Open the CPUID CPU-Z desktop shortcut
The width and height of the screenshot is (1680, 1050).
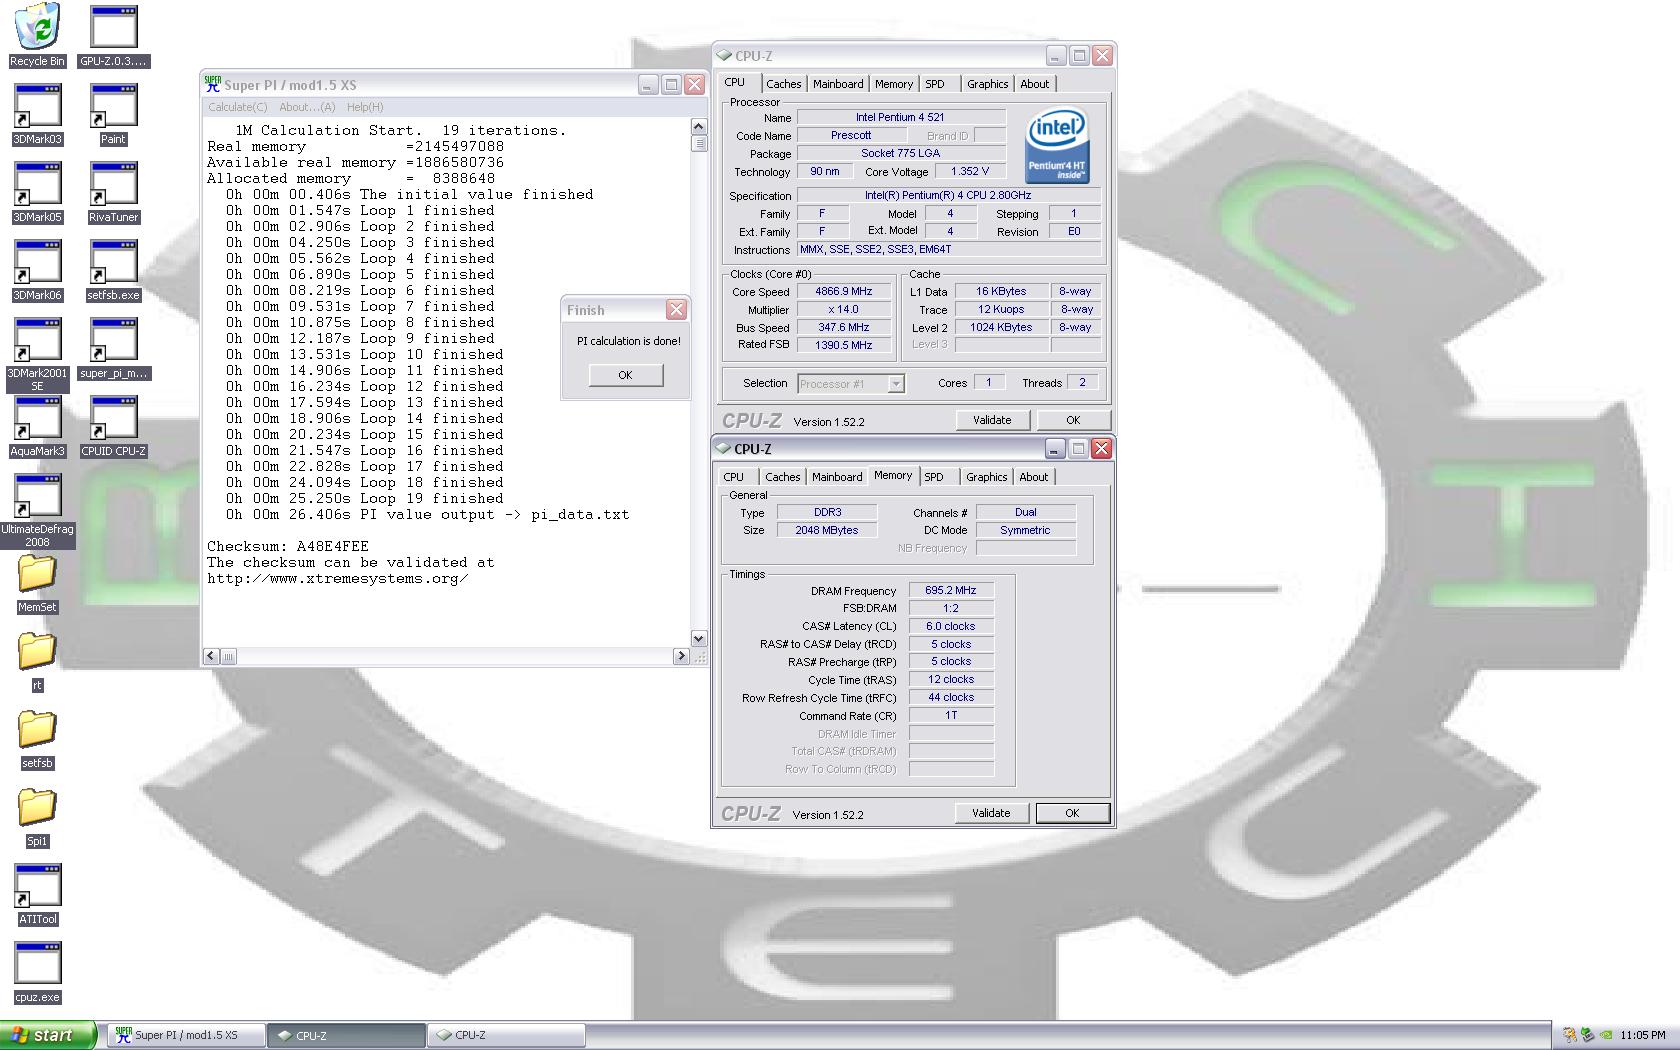tap(113, 426)
